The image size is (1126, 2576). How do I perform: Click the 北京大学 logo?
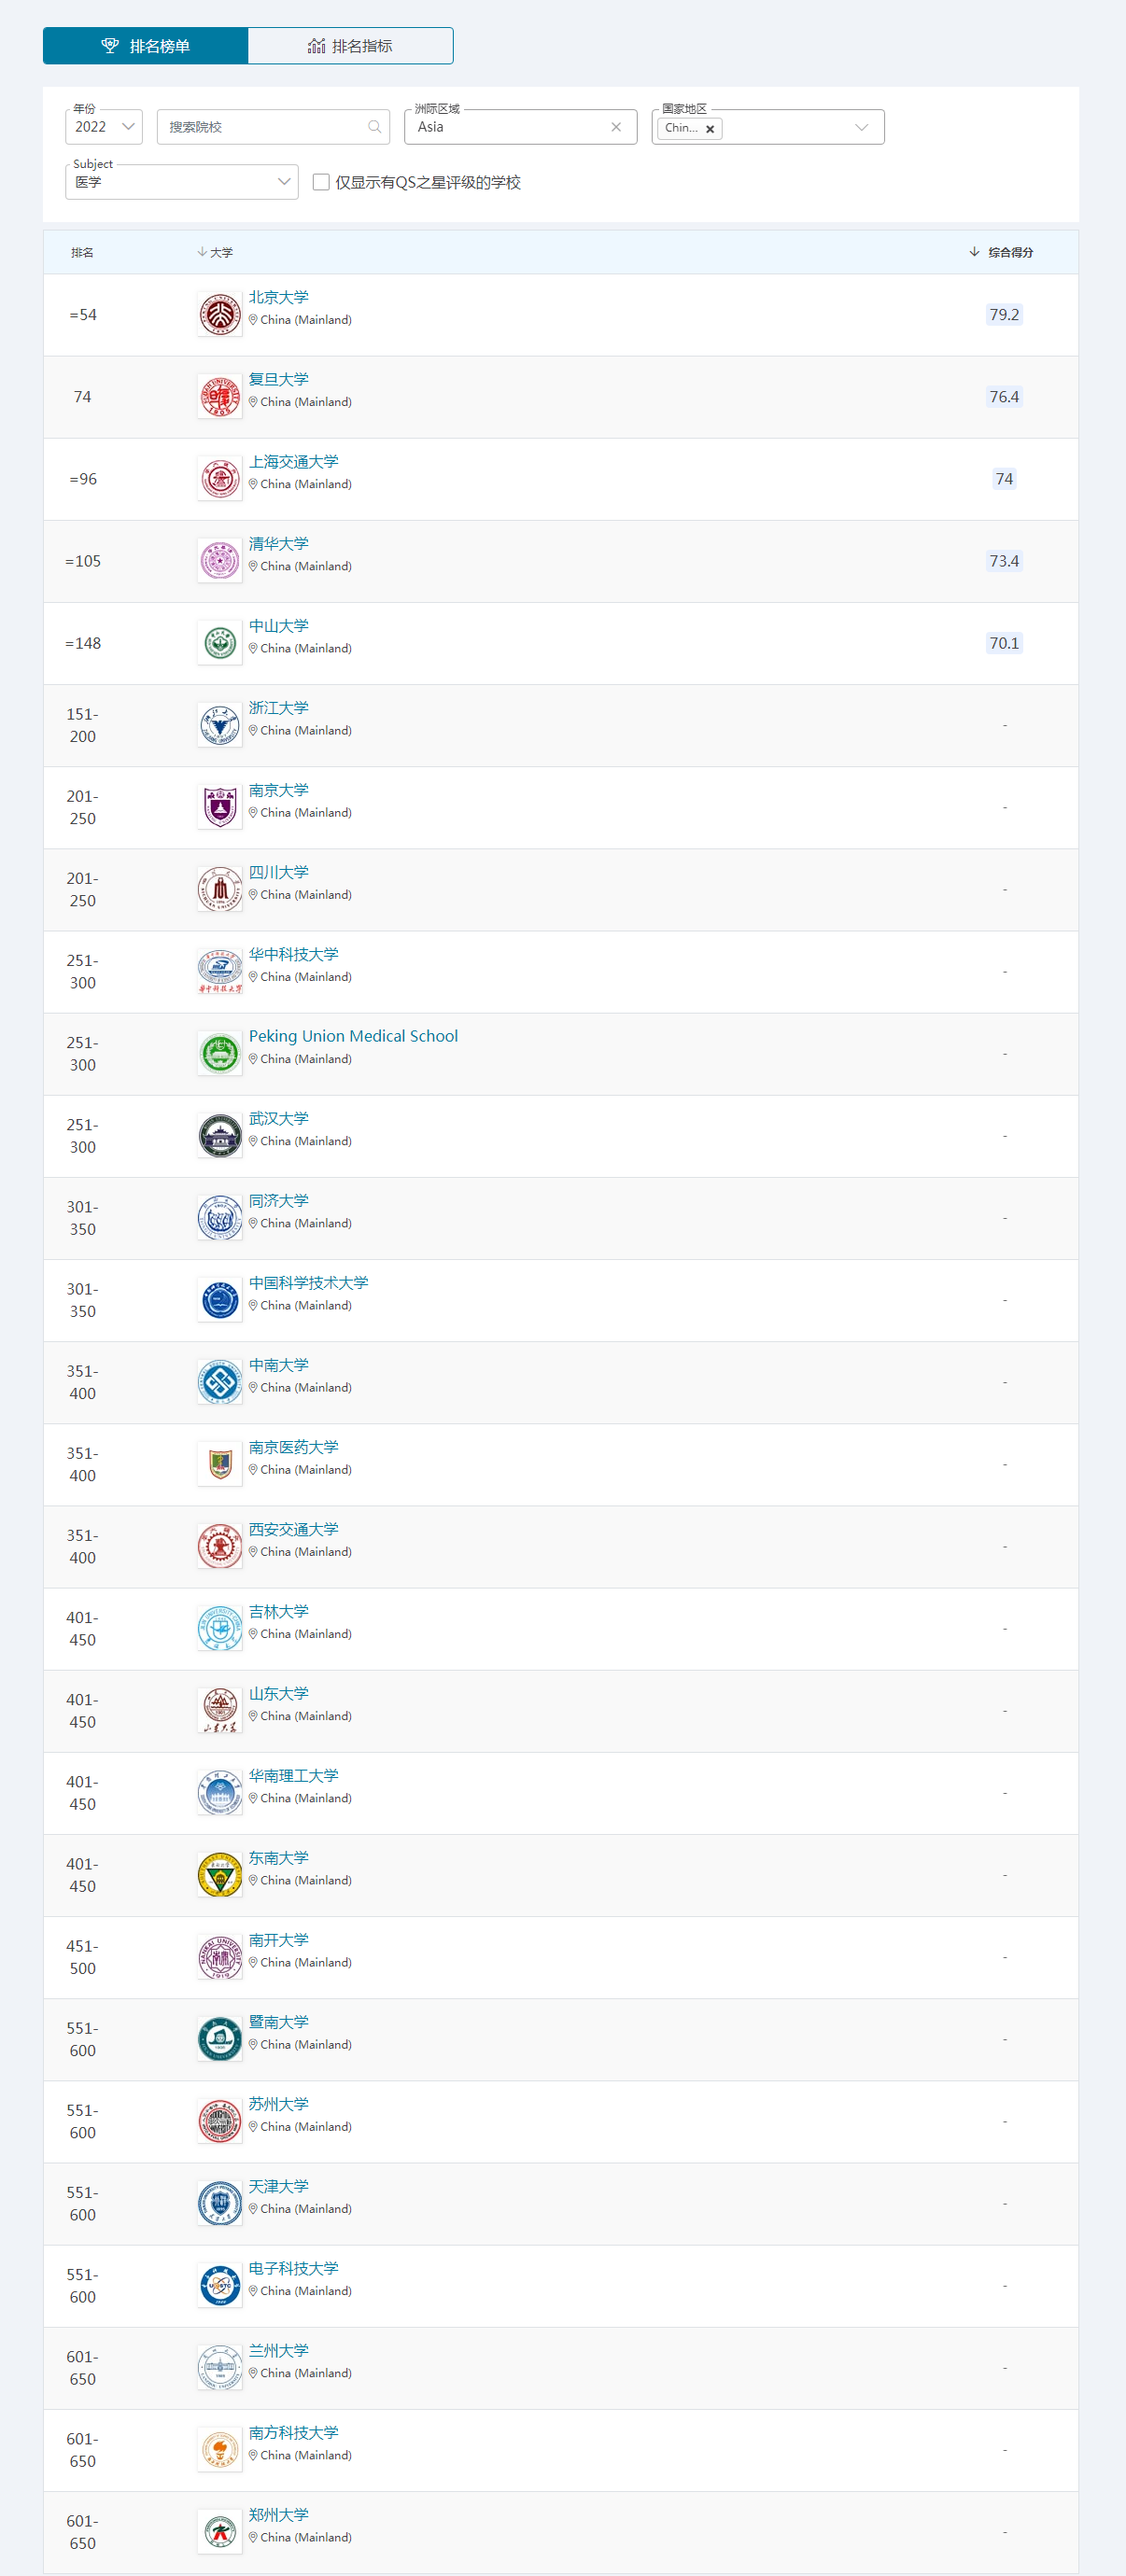click(220, 315)
